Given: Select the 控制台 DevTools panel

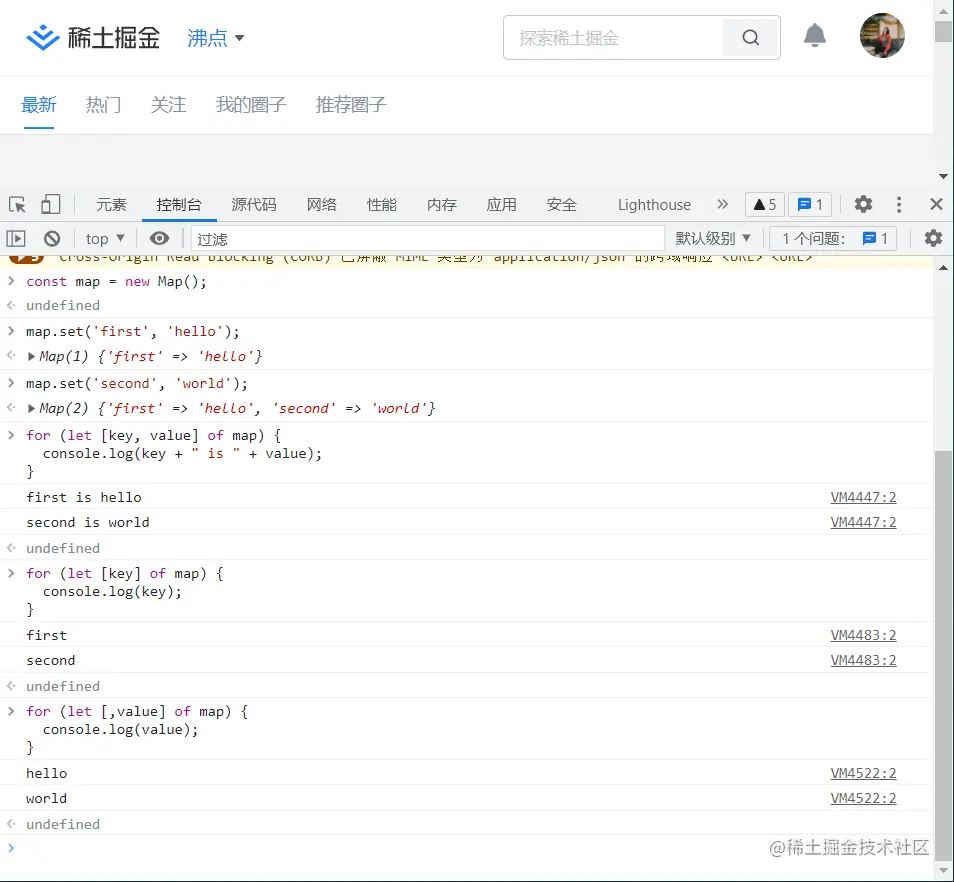Looking at the screenshot, I should (179, 204).
